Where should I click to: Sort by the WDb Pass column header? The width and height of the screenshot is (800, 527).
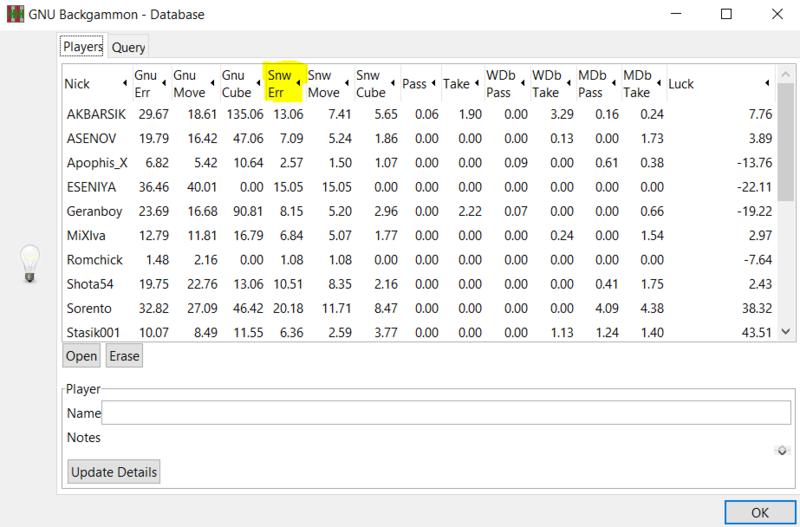point(506,84)
